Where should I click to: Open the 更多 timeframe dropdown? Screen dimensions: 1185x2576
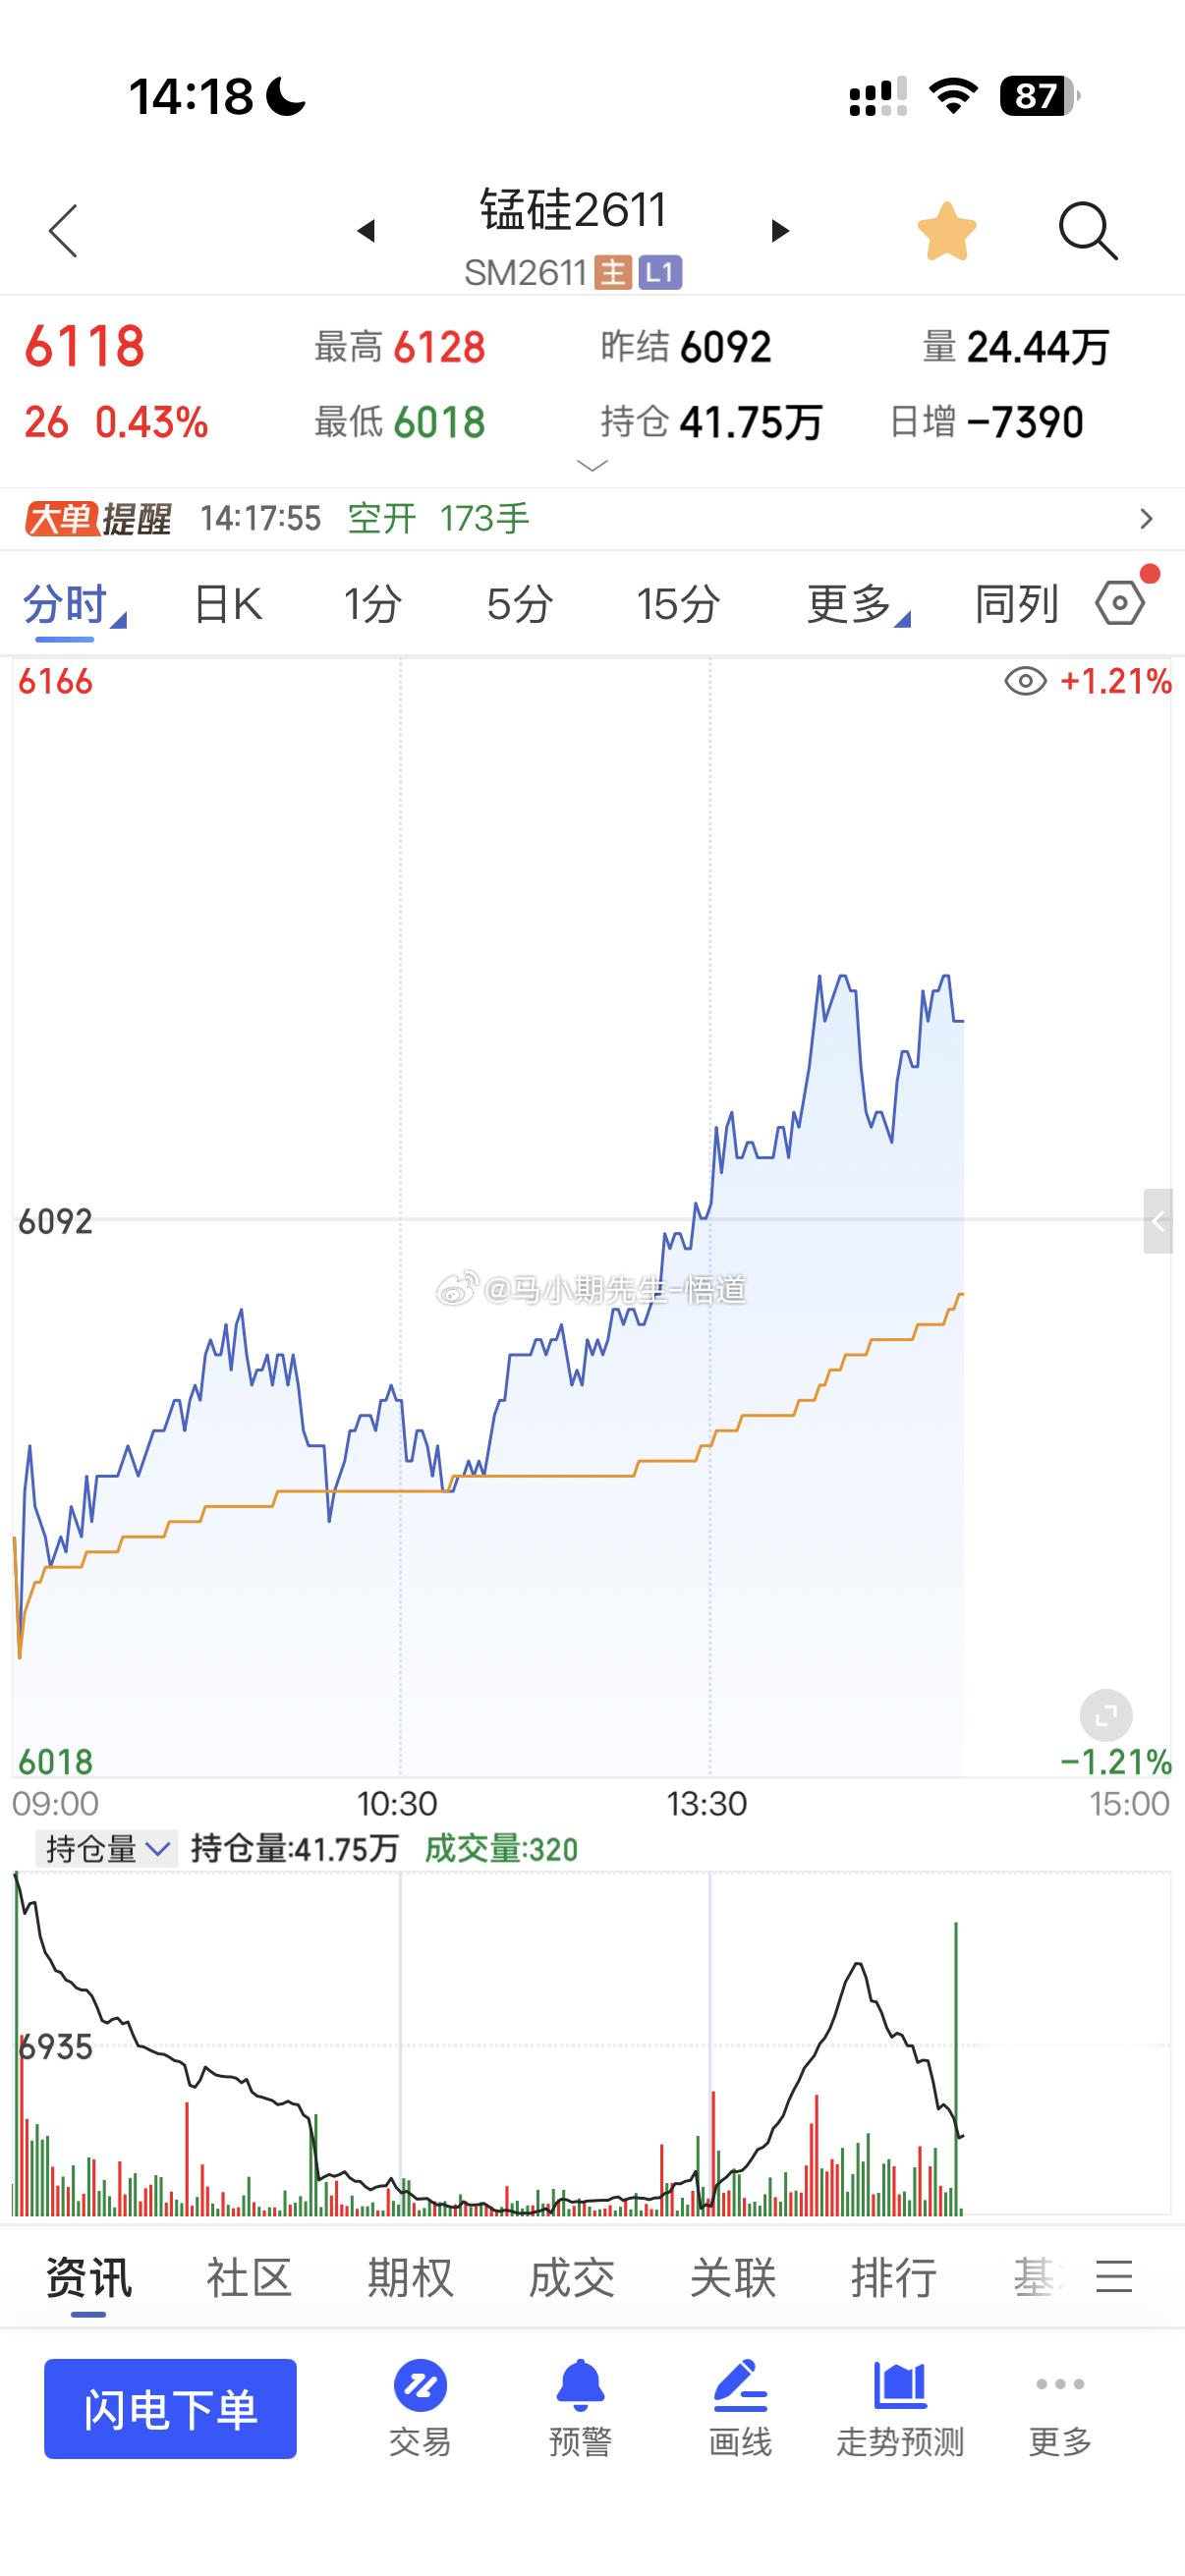pos(858,604)
